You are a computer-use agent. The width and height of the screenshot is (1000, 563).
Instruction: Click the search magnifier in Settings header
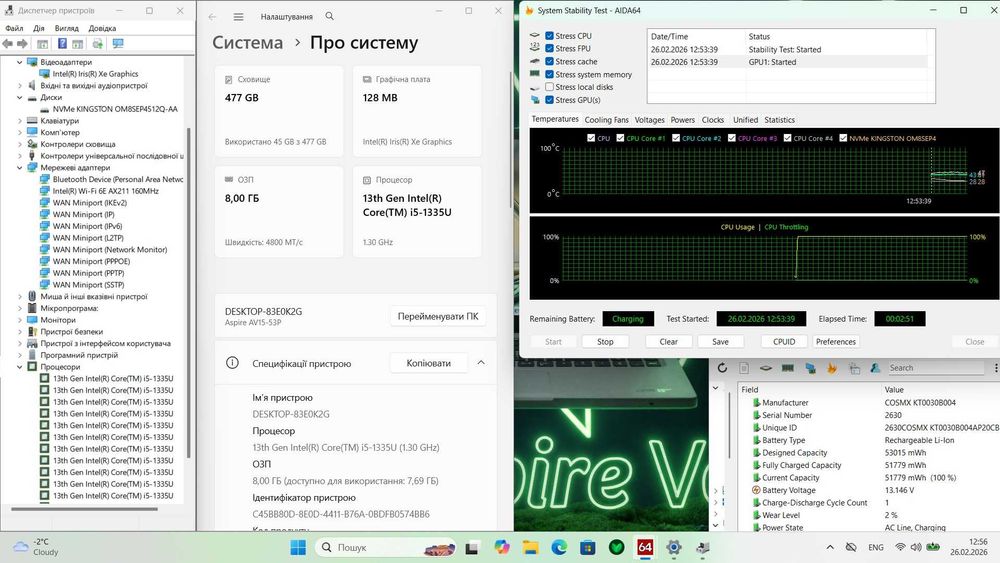(x=329, y=16)
